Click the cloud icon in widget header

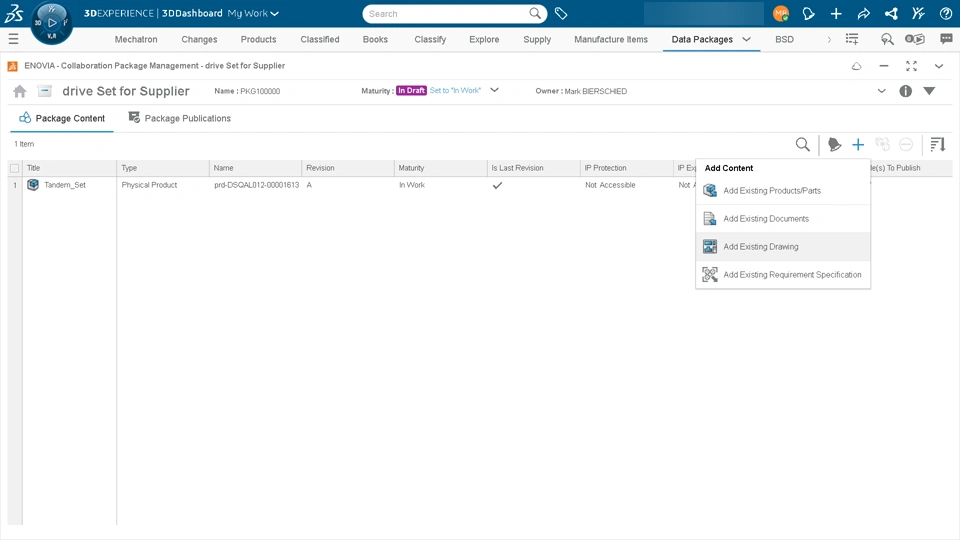[x=857, y=66]
